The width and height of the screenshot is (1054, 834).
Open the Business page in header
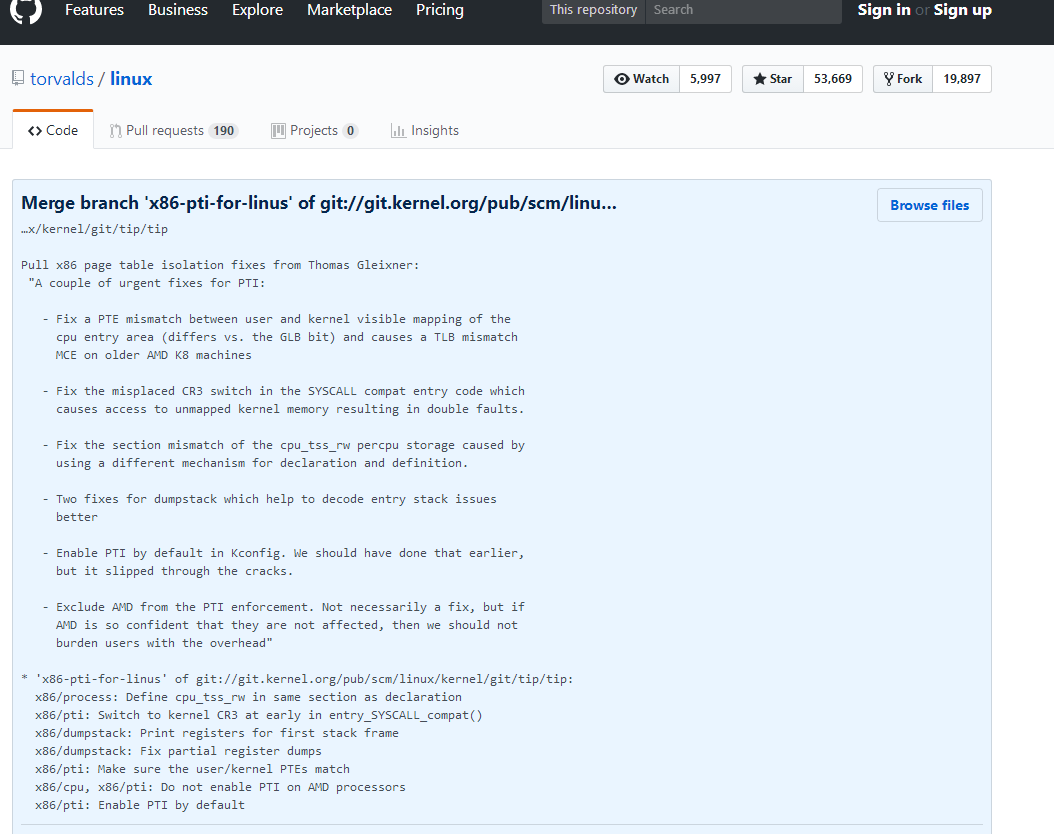[x=178, y=10]
